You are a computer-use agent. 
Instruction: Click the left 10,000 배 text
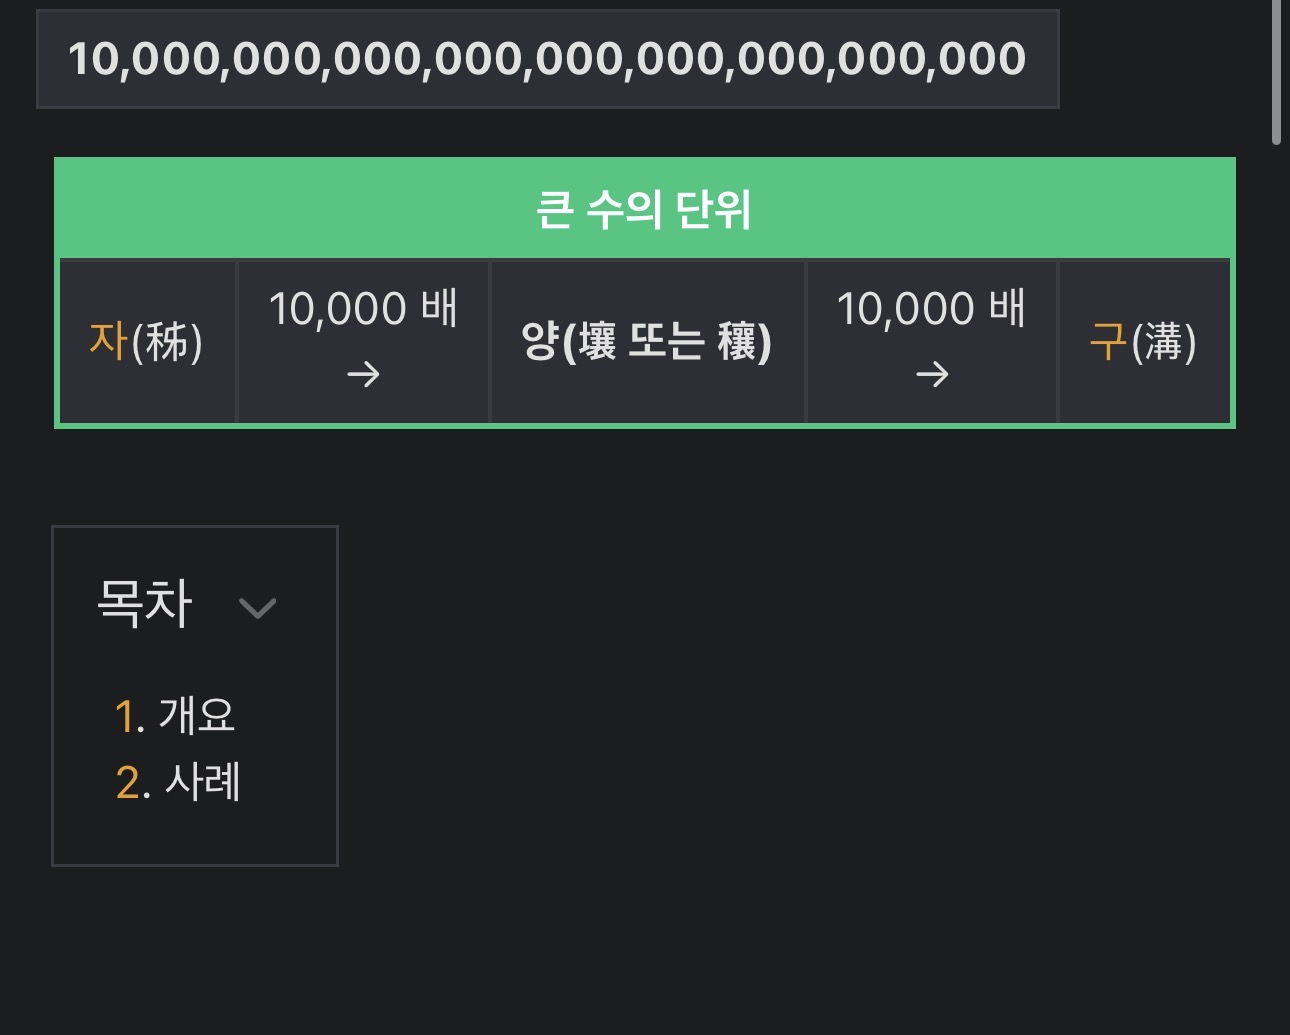[363, 308]
